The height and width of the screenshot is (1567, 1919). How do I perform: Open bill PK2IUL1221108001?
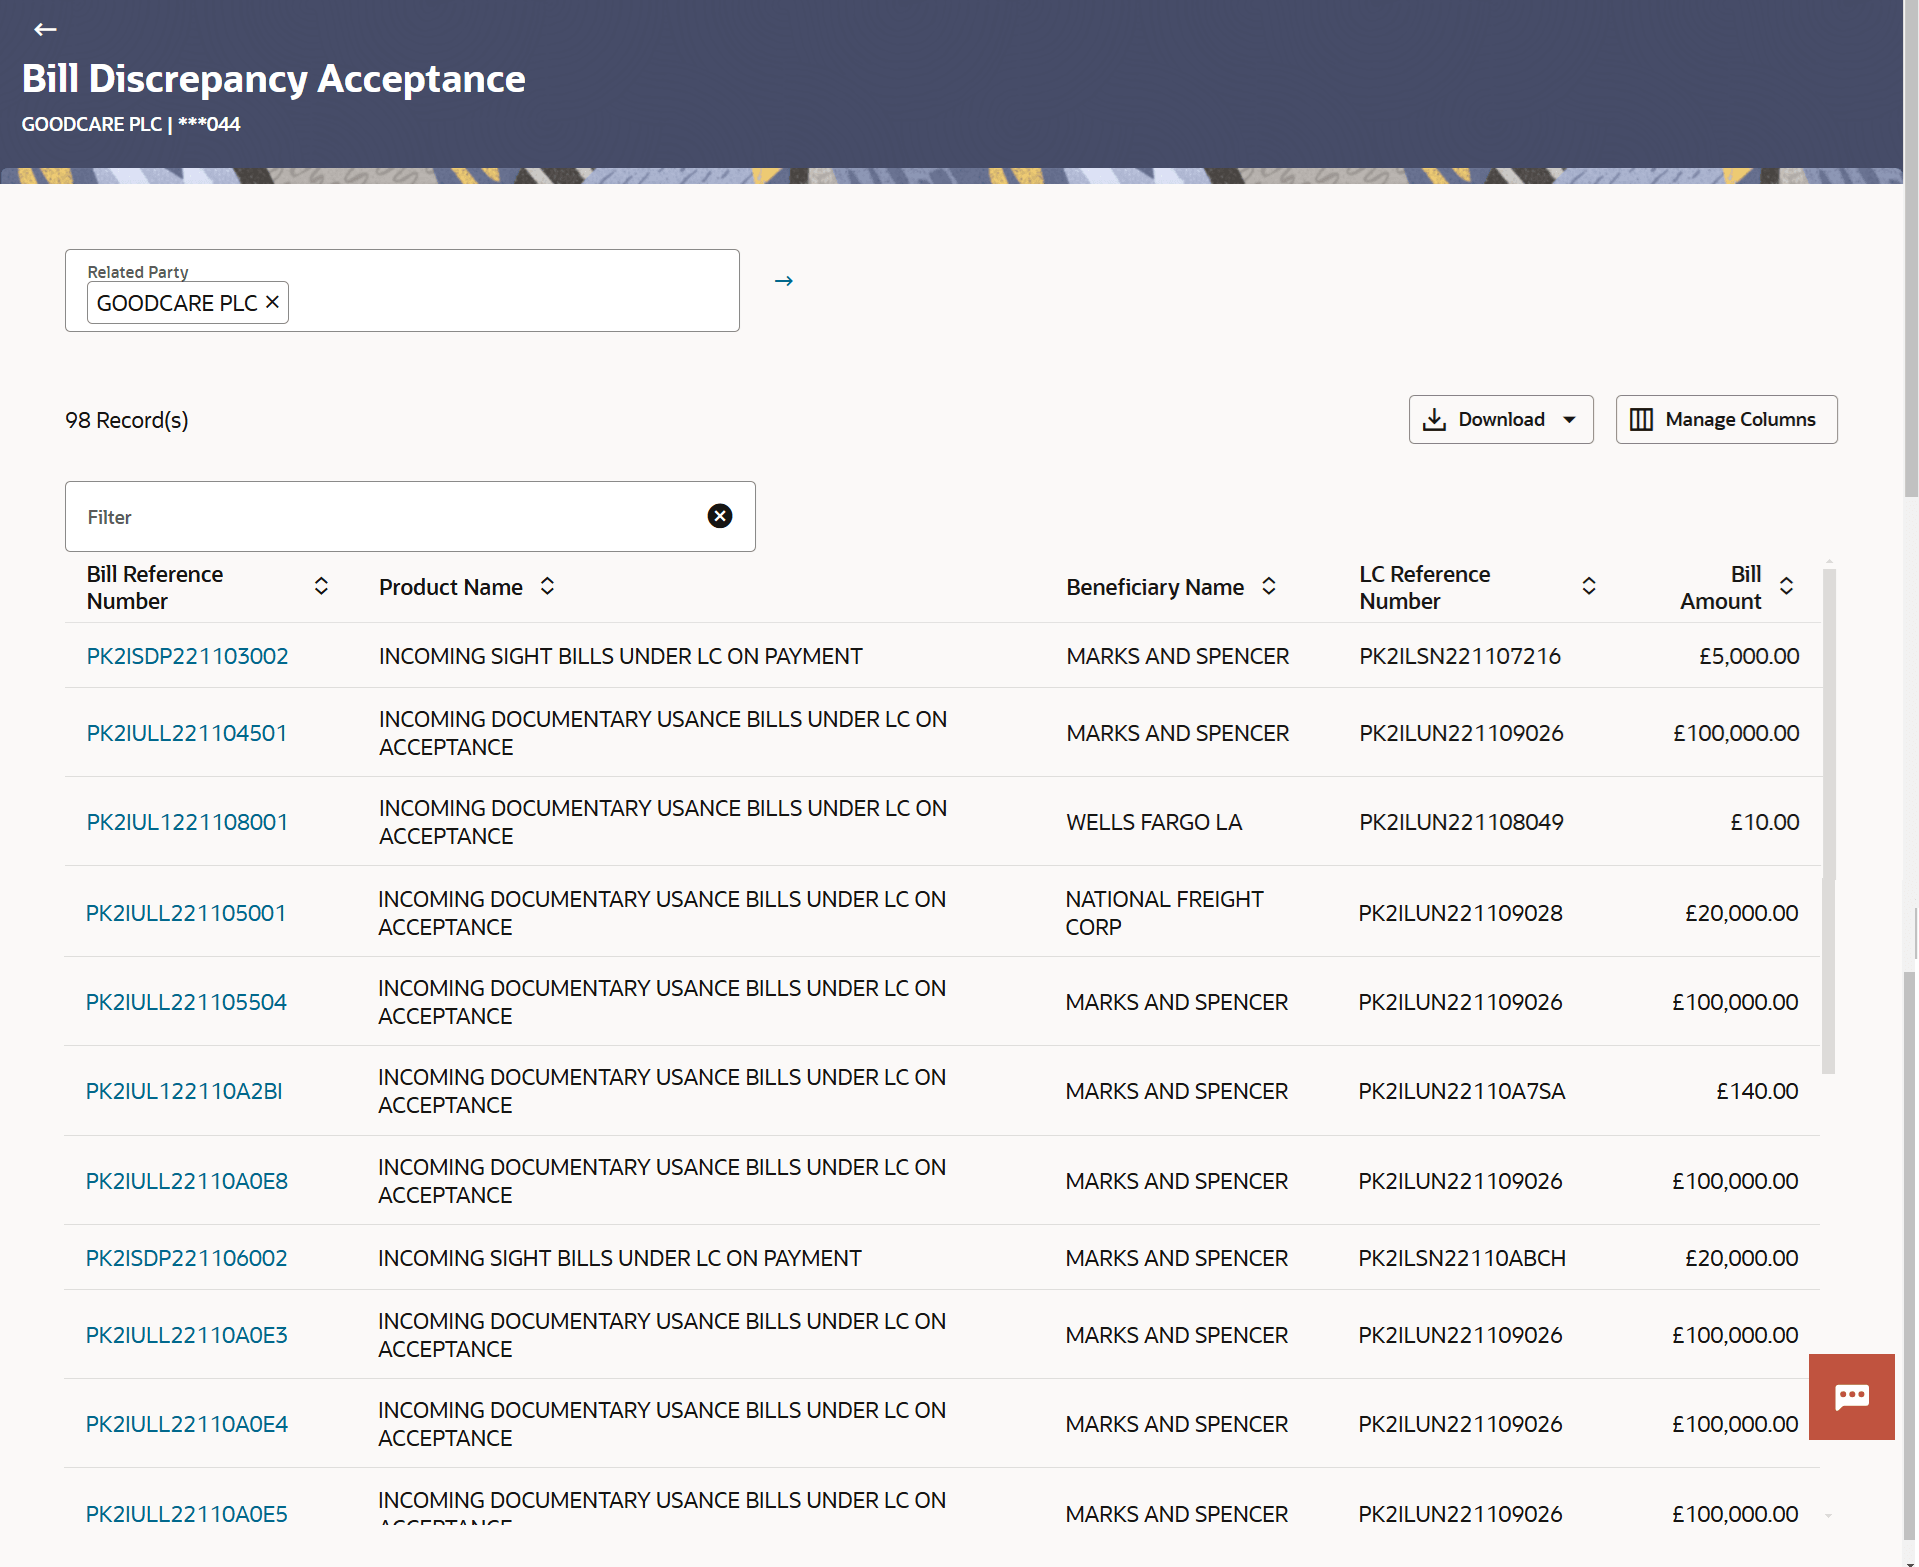187,822
